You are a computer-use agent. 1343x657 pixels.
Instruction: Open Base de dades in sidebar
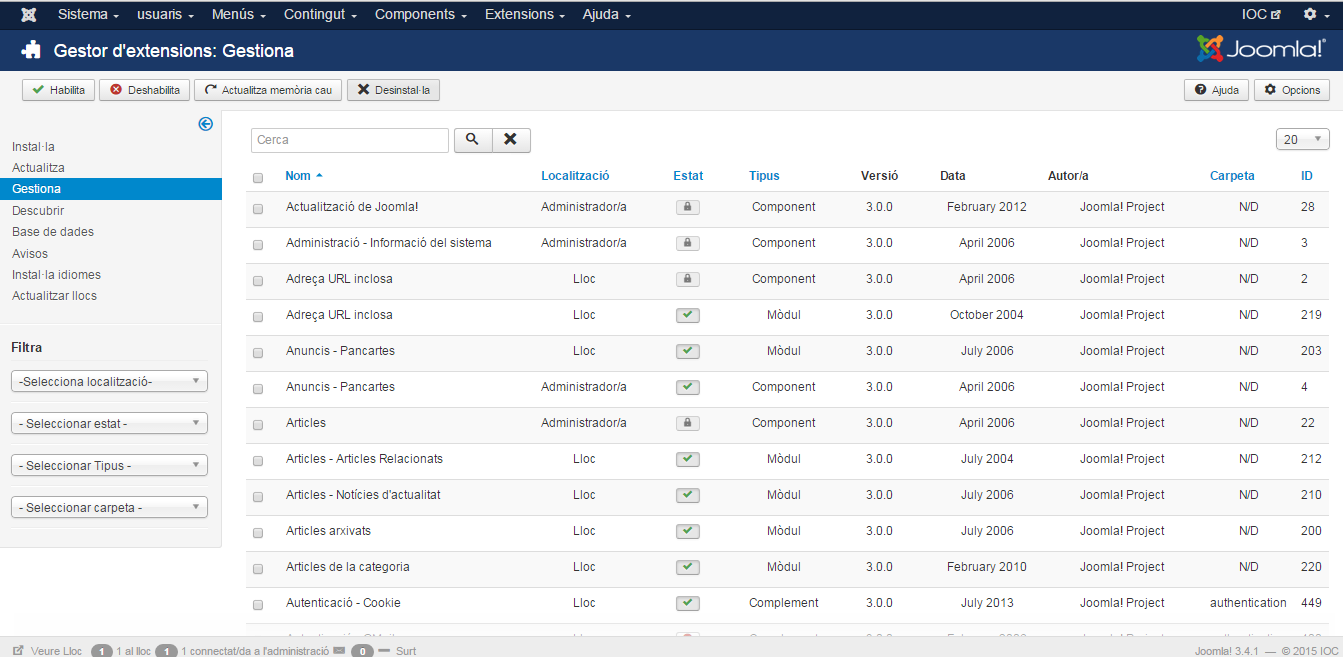pyautogui.click(x=53, y=232)
